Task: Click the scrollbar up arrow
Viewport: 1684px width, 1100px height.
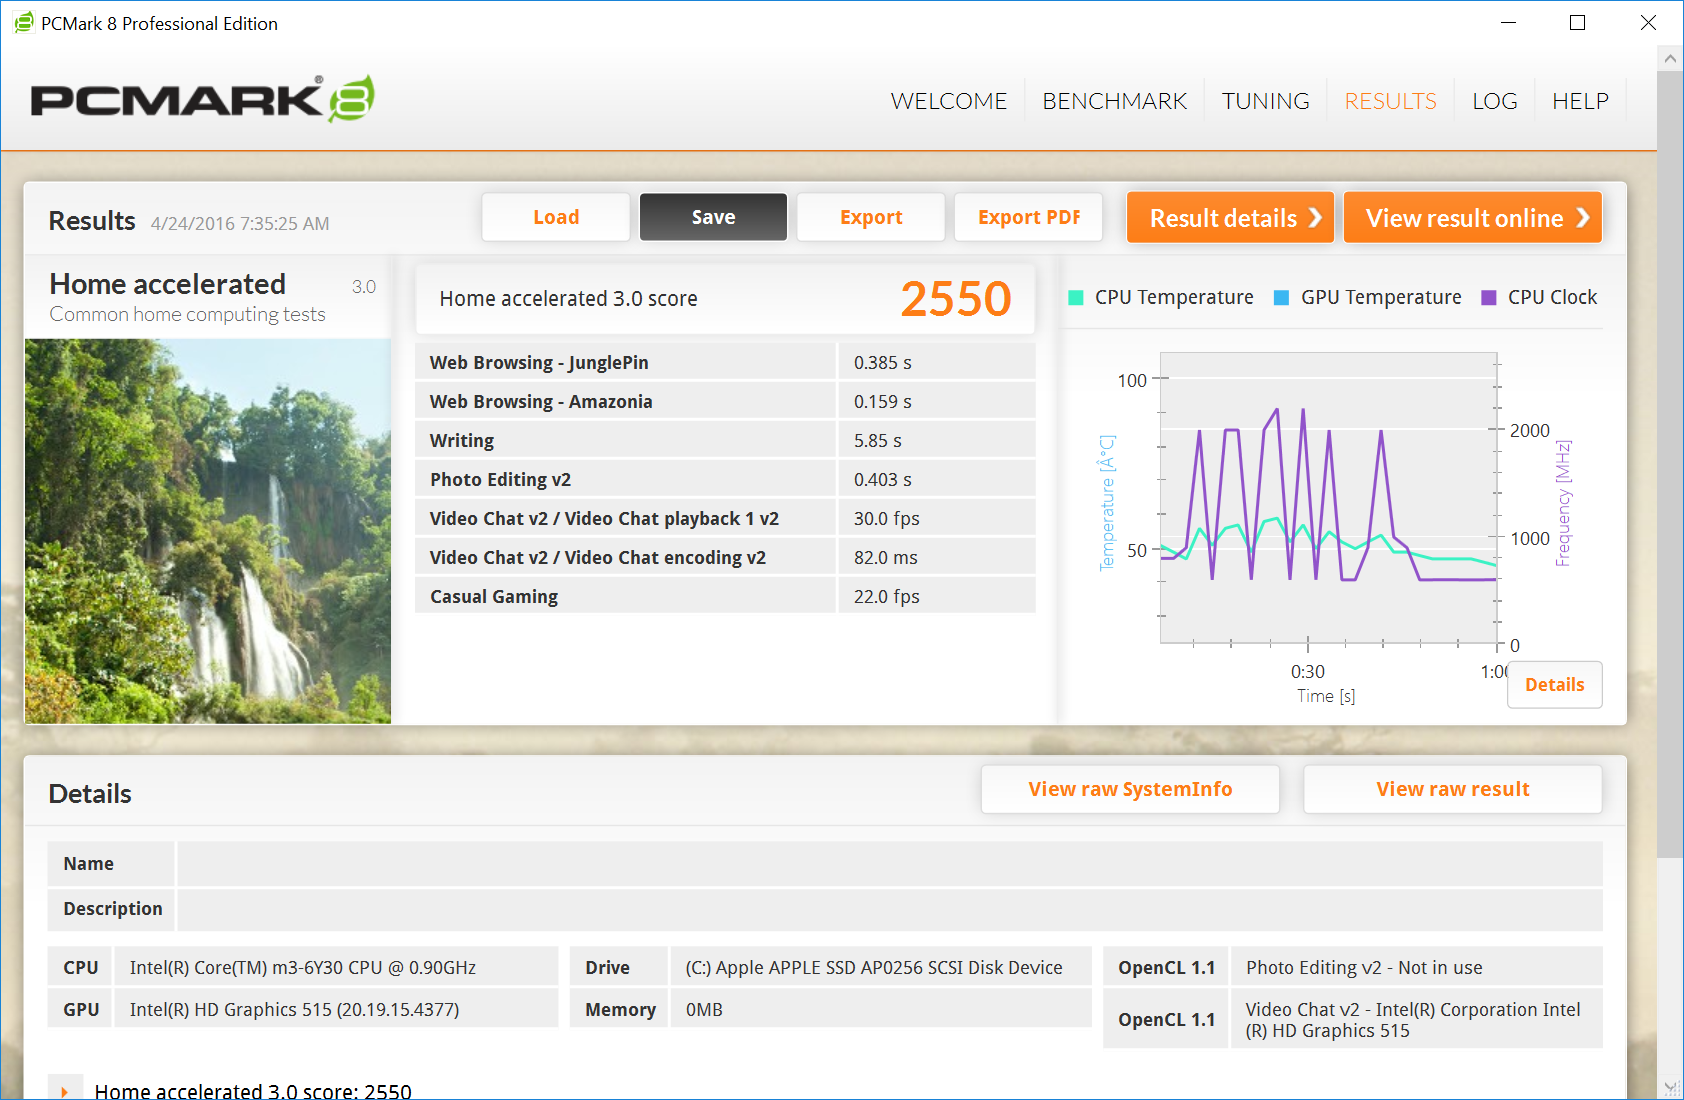Action: [1670, 59]
